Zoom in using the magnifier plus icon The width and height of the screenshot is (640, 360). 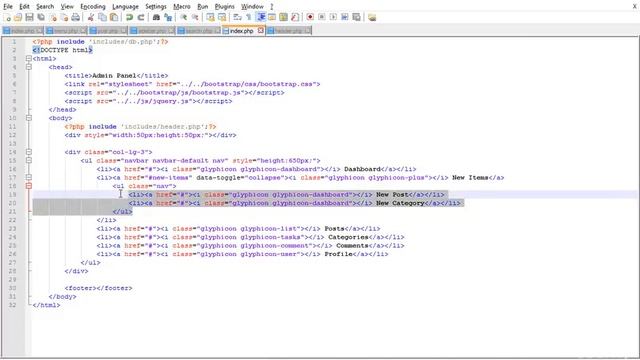click(183, 17)
